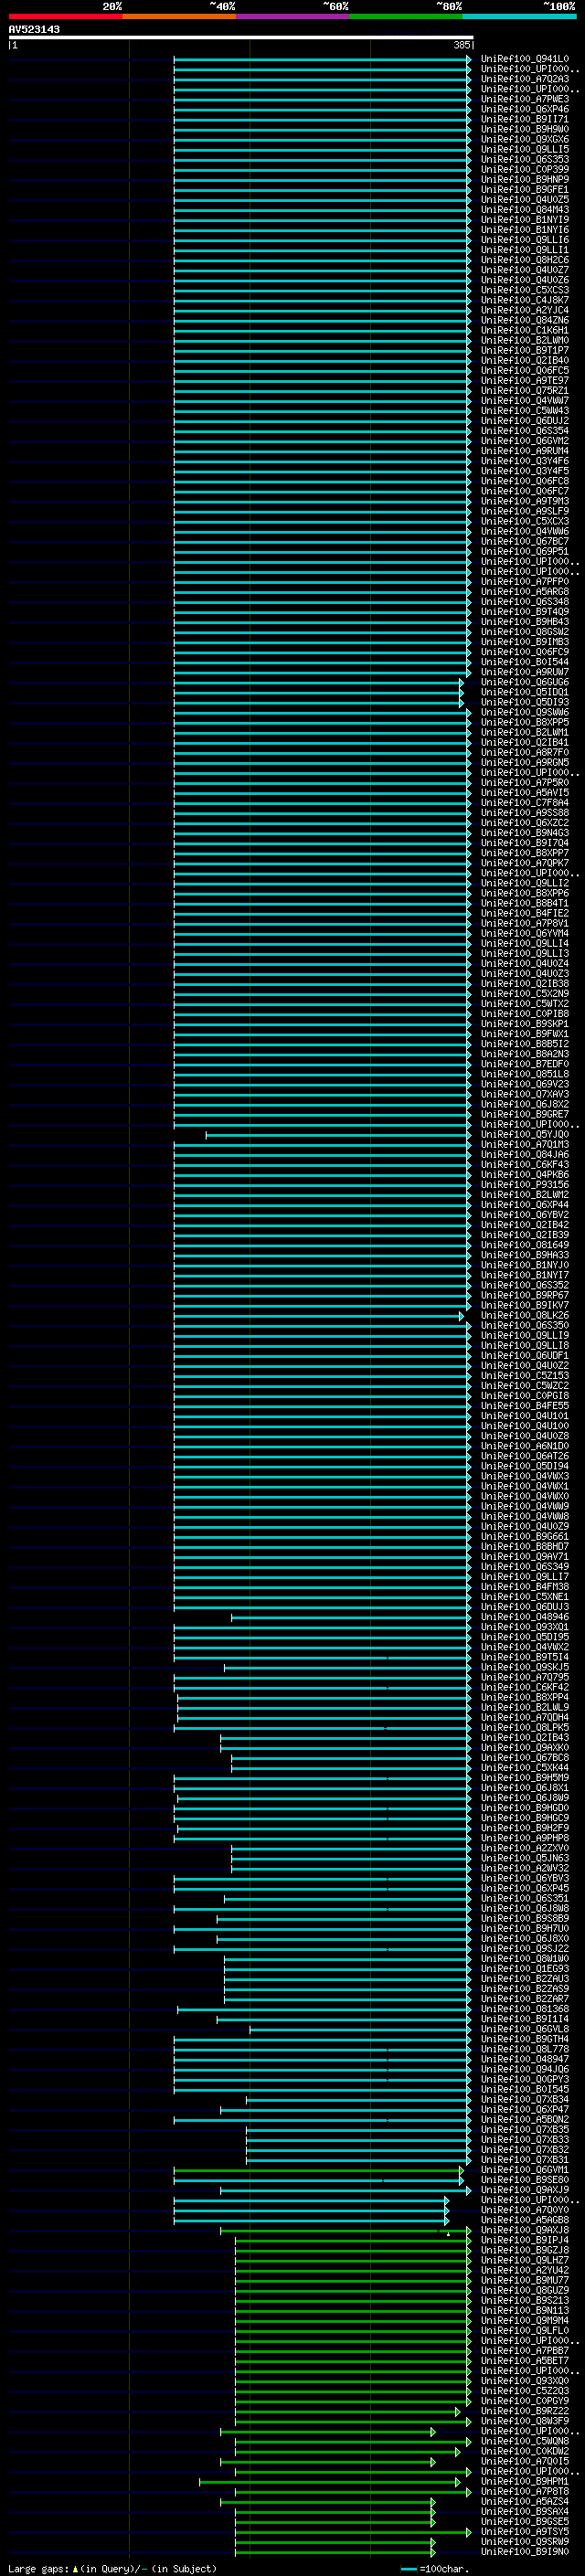Select hit label UniRef100_B4FE55

[x=524, y=1405]
